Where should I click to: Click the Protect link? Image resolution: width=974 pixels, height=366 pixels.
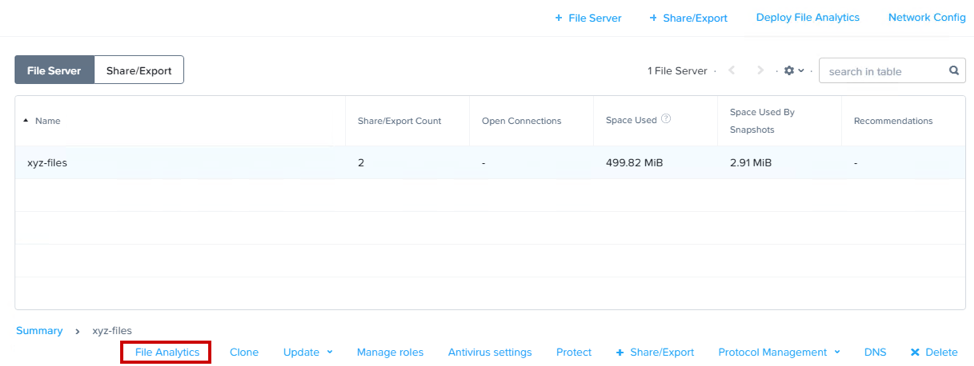(x=574, y=352)
